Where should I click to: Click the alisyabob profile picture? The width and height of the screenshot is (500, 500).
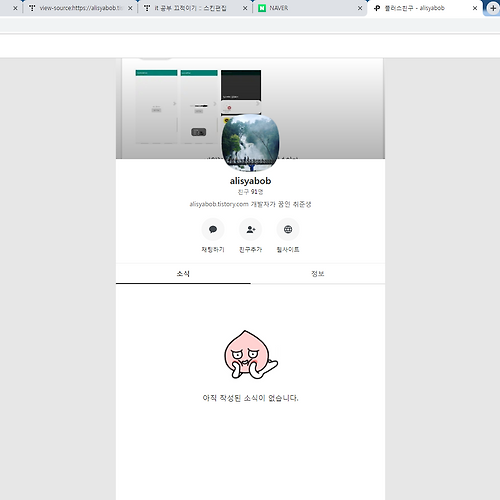250,143
